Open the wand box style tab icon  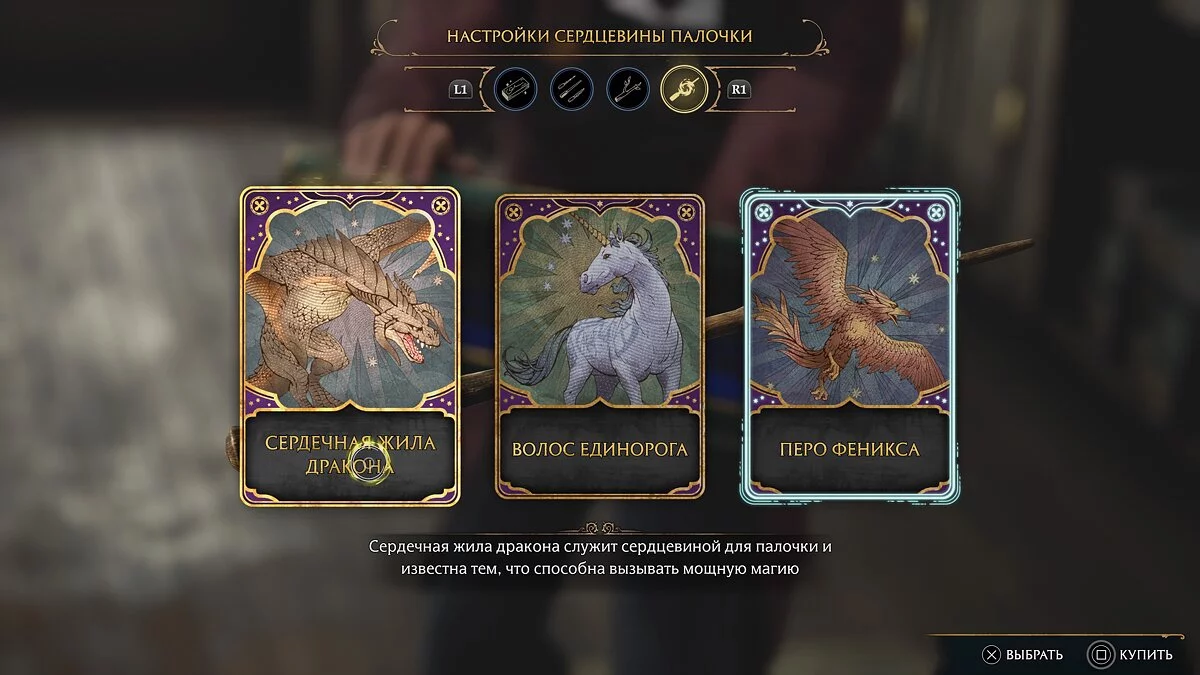[516, 89]
